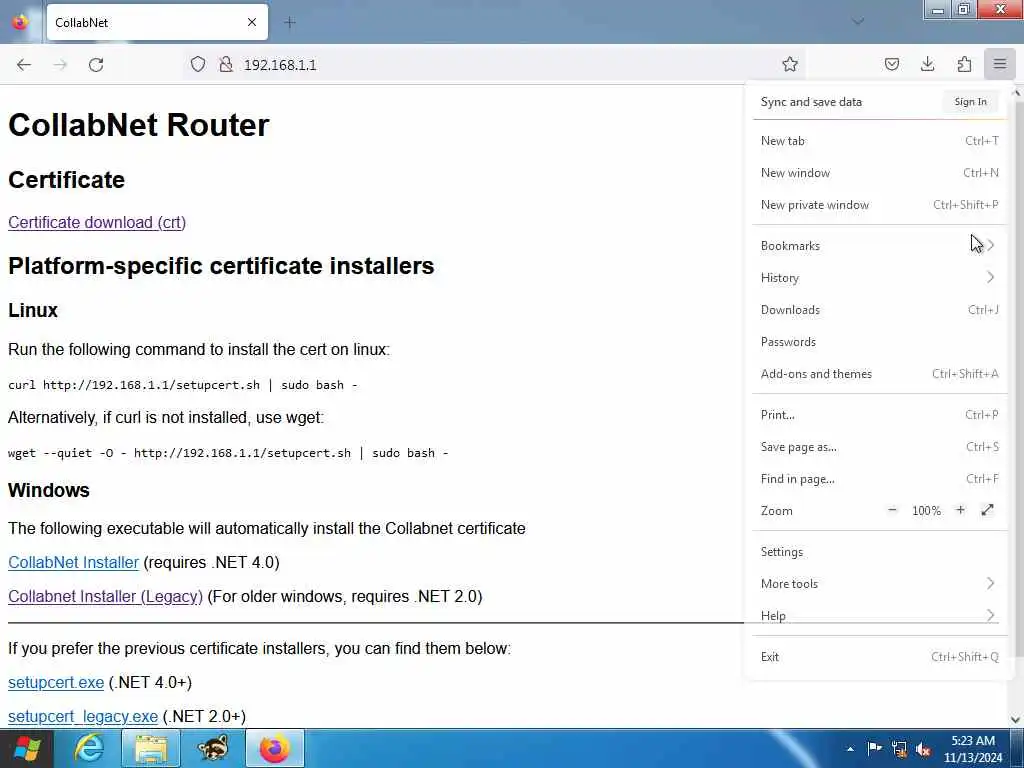View site security padlock info
The height and width of the screenshot is (768, 1024).
[x=226, y=64]
